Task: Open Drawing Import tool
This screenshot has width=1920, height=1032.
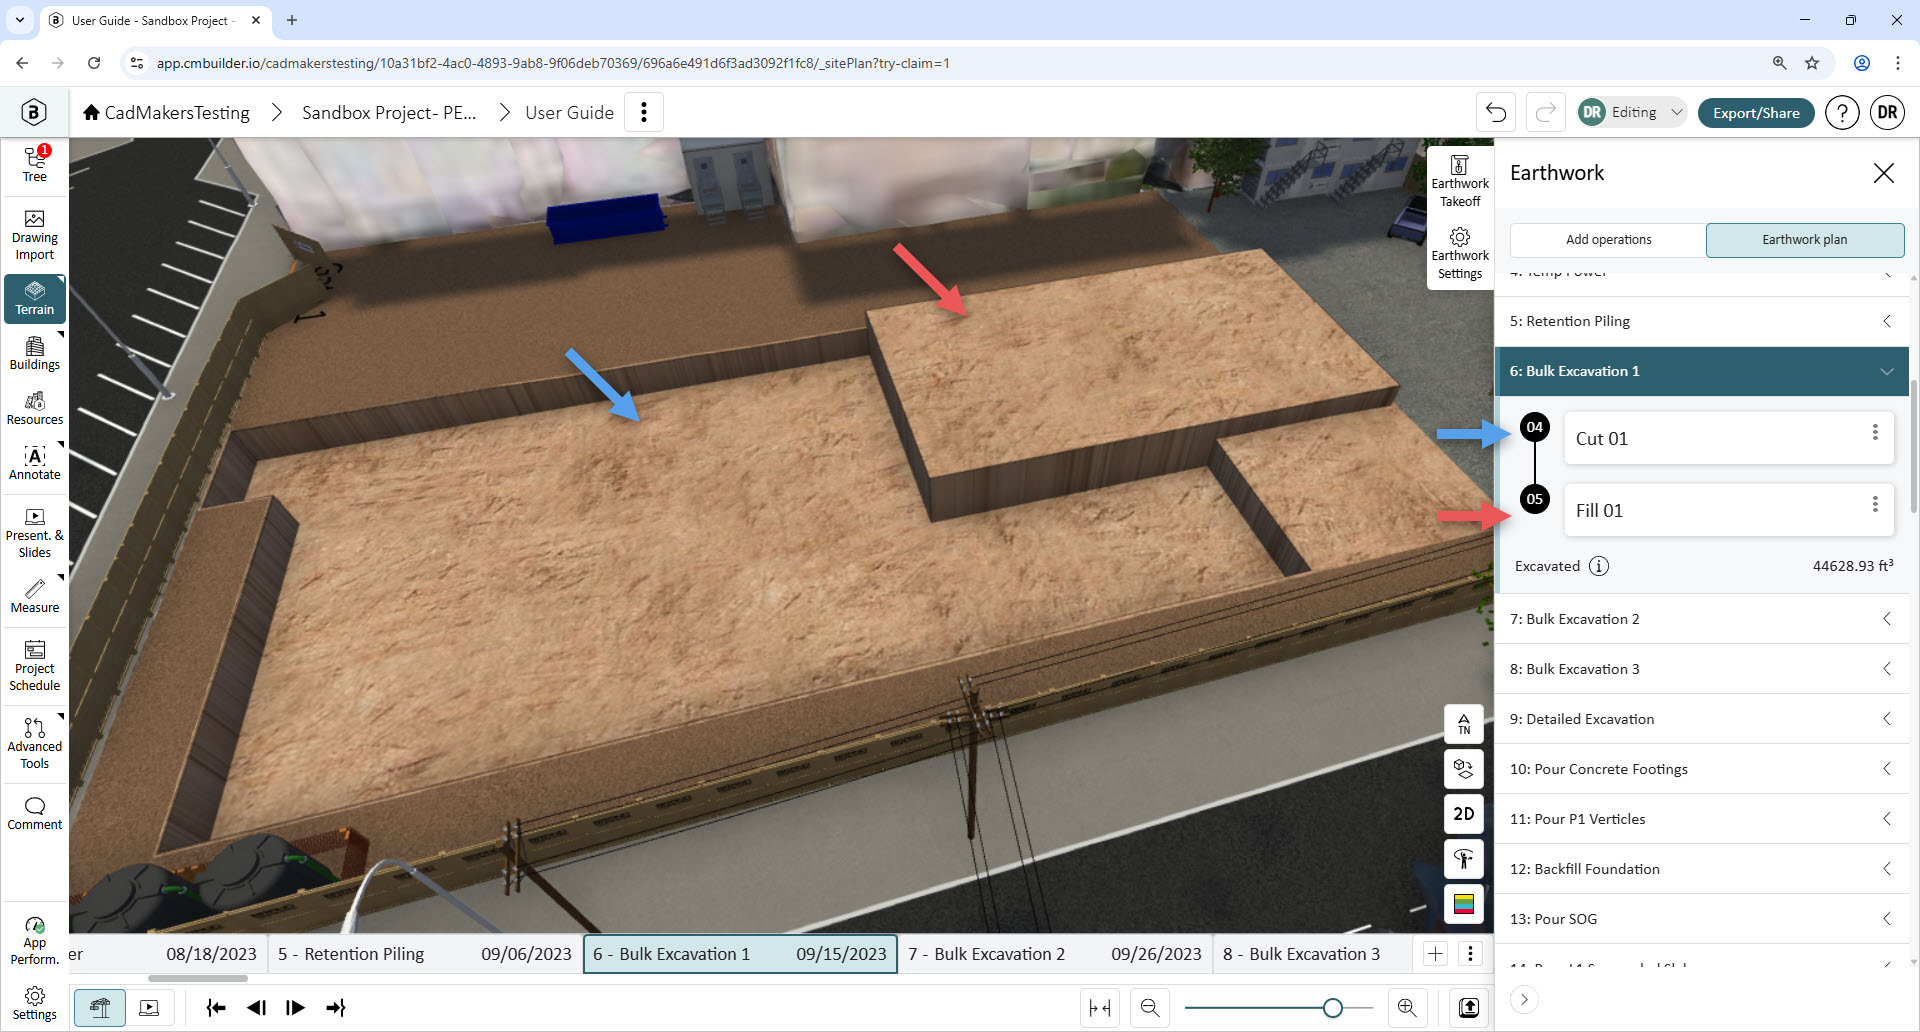Action: click(x=35, y=236)
